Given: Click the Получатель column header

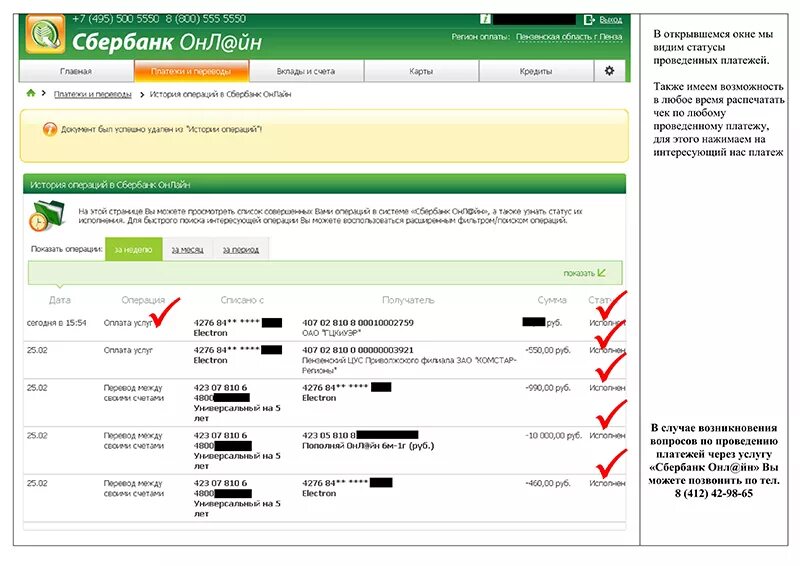Looking at the screenshot, I should (x=408, y=300).
